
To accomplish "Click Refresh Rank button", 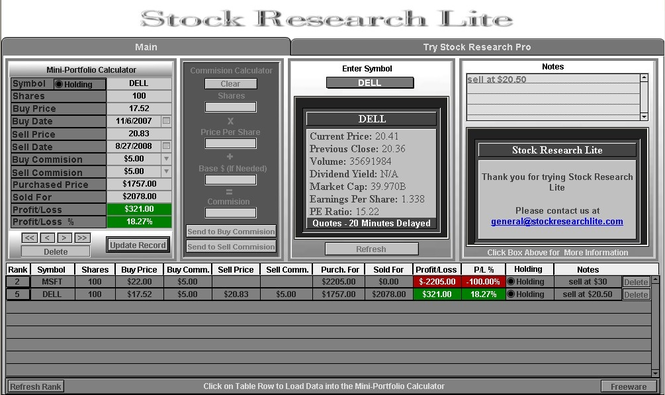I will tap(36, 387).
